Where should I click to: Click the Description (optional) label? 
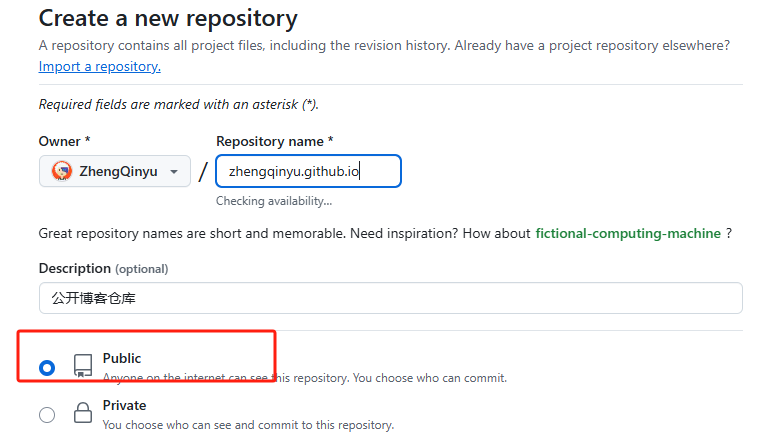(x=103, y=269)
